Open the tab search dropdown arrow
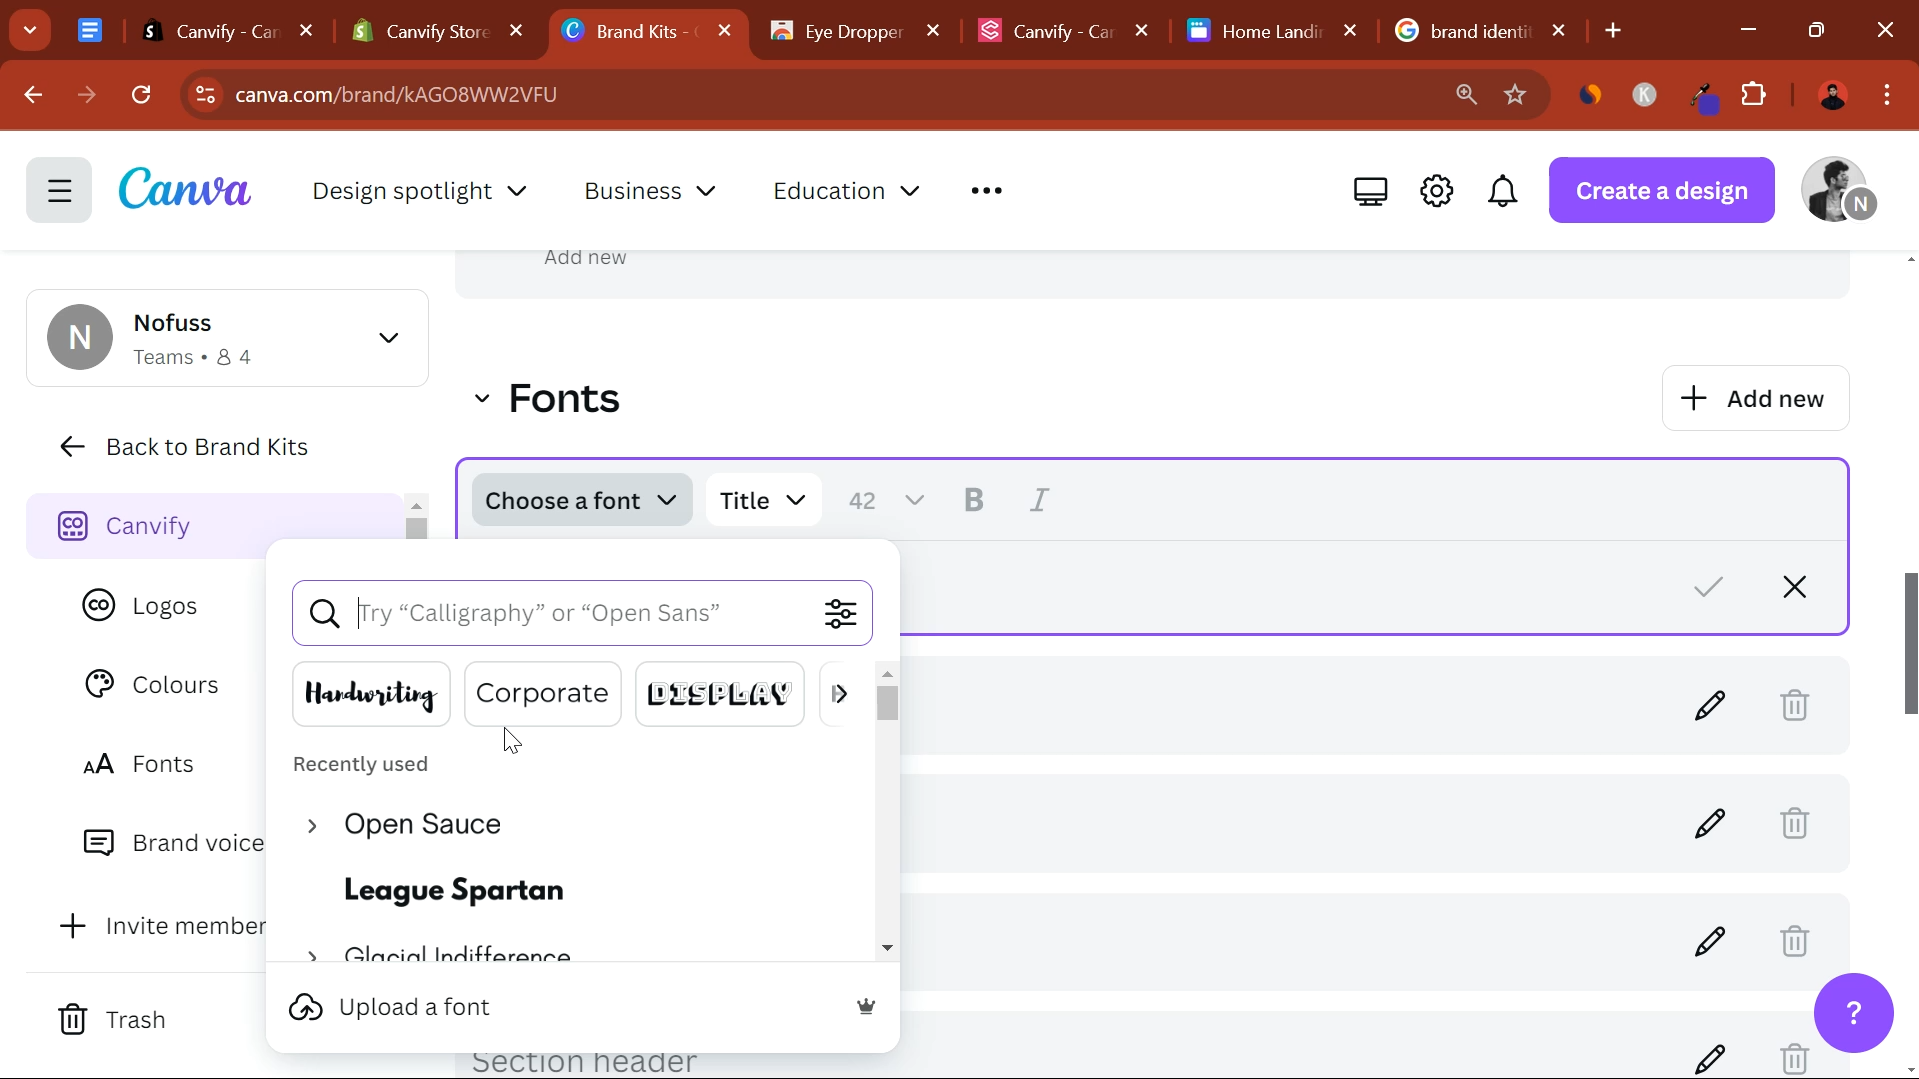The width and height of the screenshot is (1919, 1079). coord(30,31)
